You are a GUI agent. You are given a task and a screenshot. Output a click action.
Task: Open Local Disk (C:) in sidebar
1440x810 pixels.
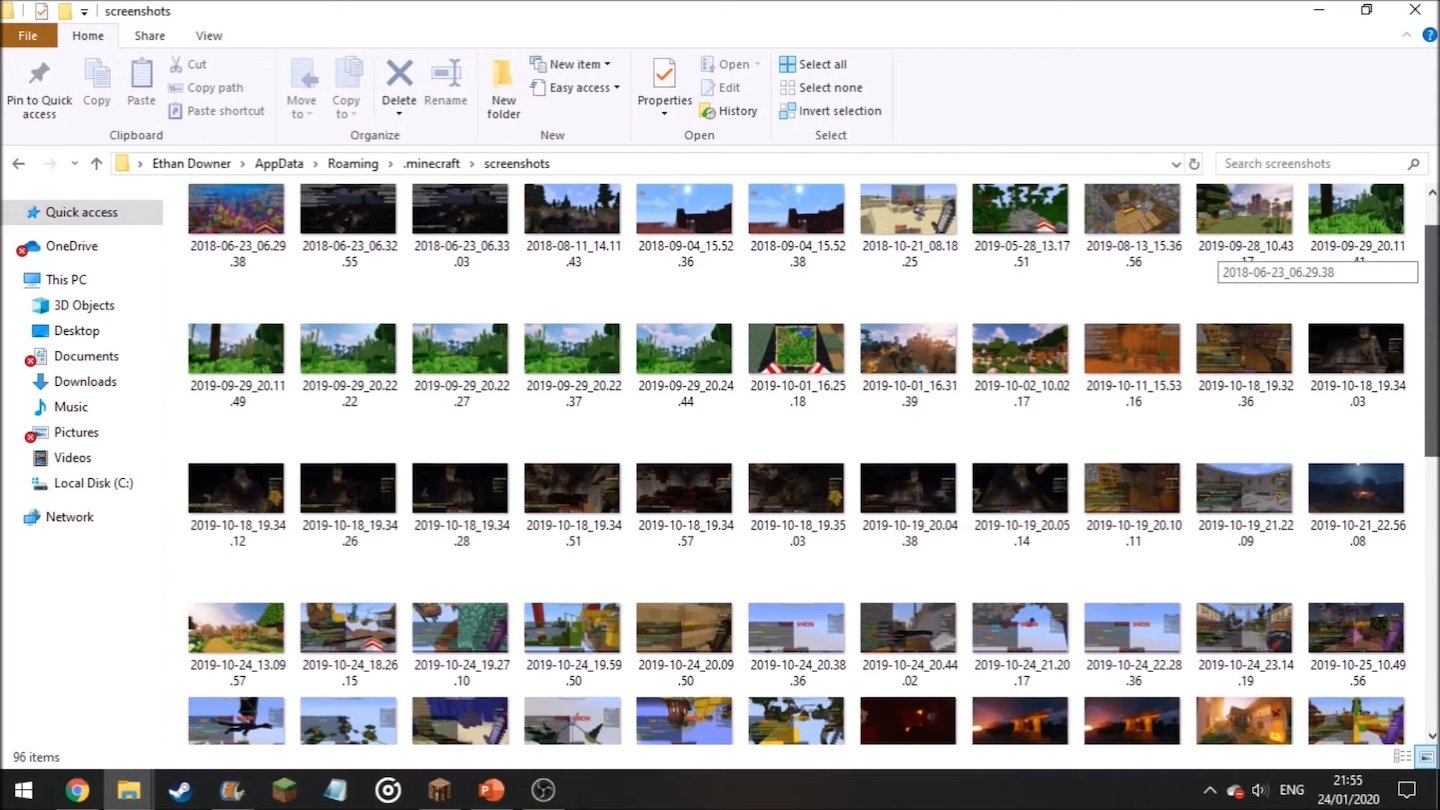[93, 483]
